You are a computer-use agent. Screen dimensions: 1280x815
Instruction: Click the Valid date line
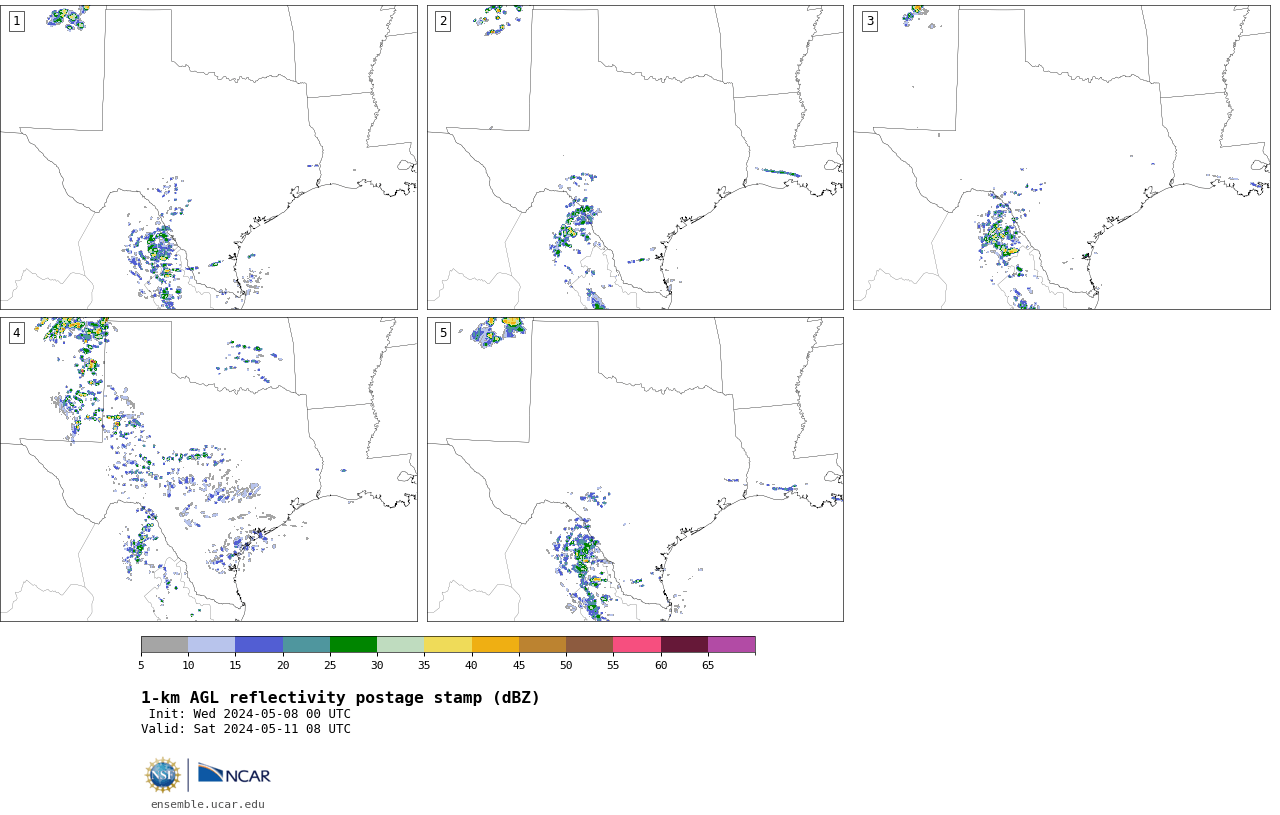(x=246, y=729)
